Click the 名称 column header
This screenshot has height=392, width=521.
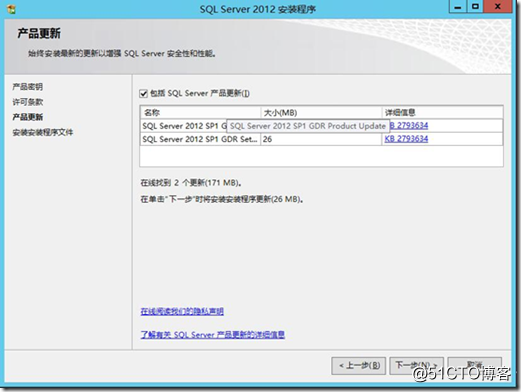200,113
